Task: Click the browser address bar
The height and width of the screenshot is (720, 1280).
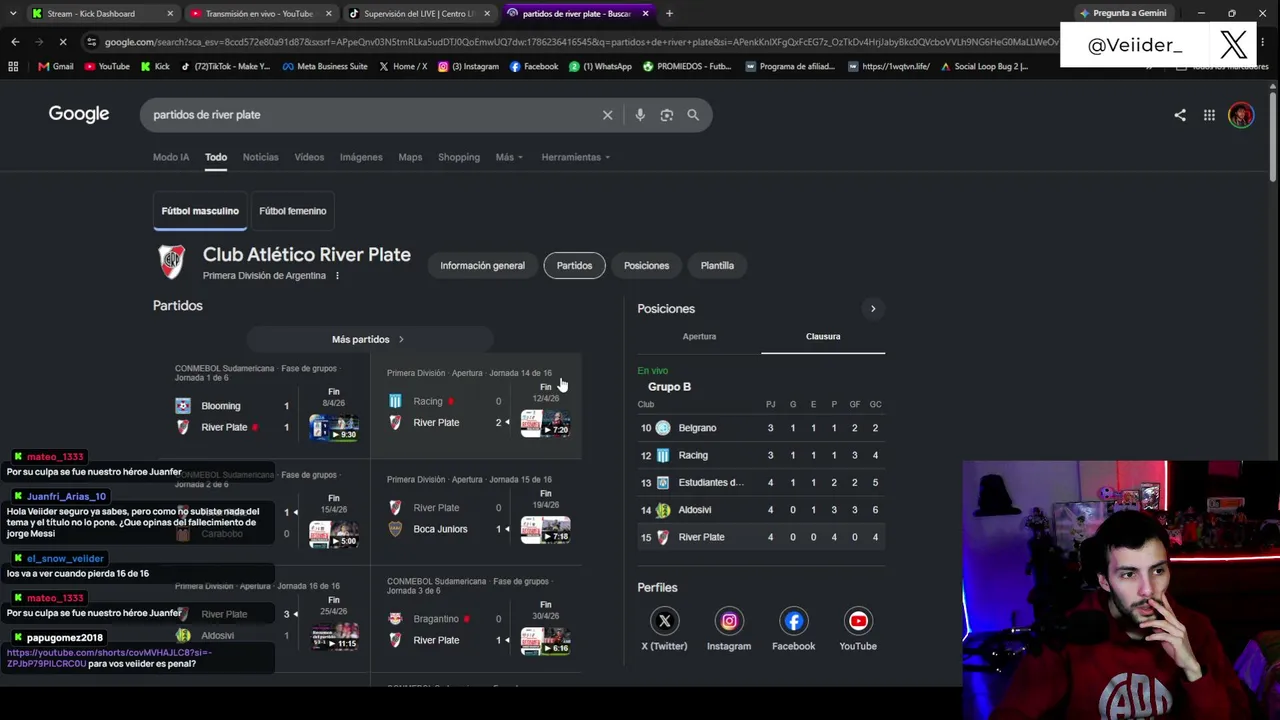Action: pos(580,42)
